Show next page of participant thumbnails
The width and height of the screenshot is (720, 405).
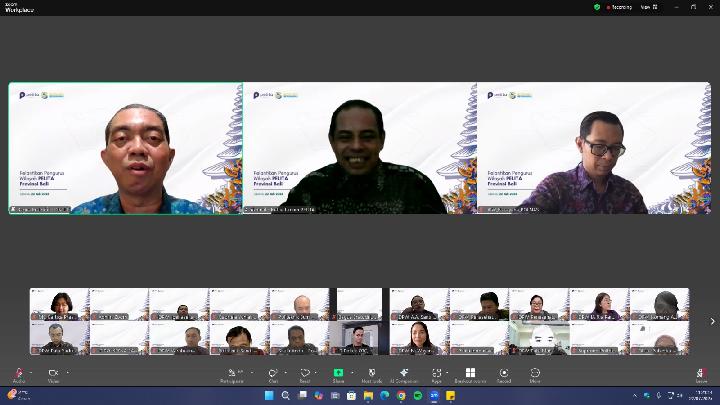(x=712, y=321)
